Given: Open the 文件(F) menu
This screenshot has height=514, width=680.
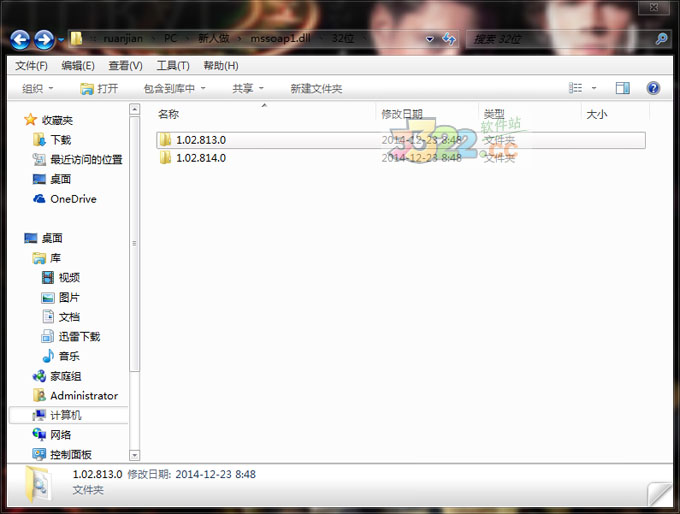Looking at the screenshot, I should click(31, 66).
